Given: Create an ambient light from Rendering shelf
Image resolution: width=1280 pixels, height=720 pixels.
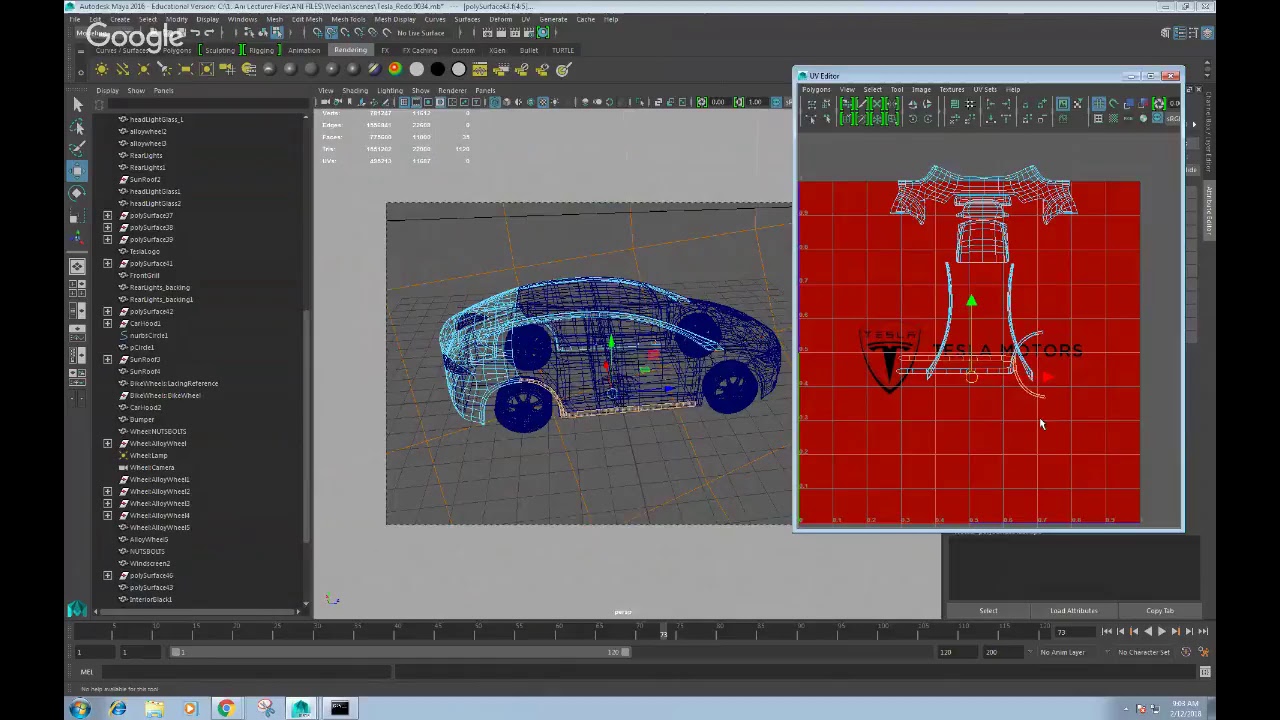Looking at the screenshot, I should 101,69.
